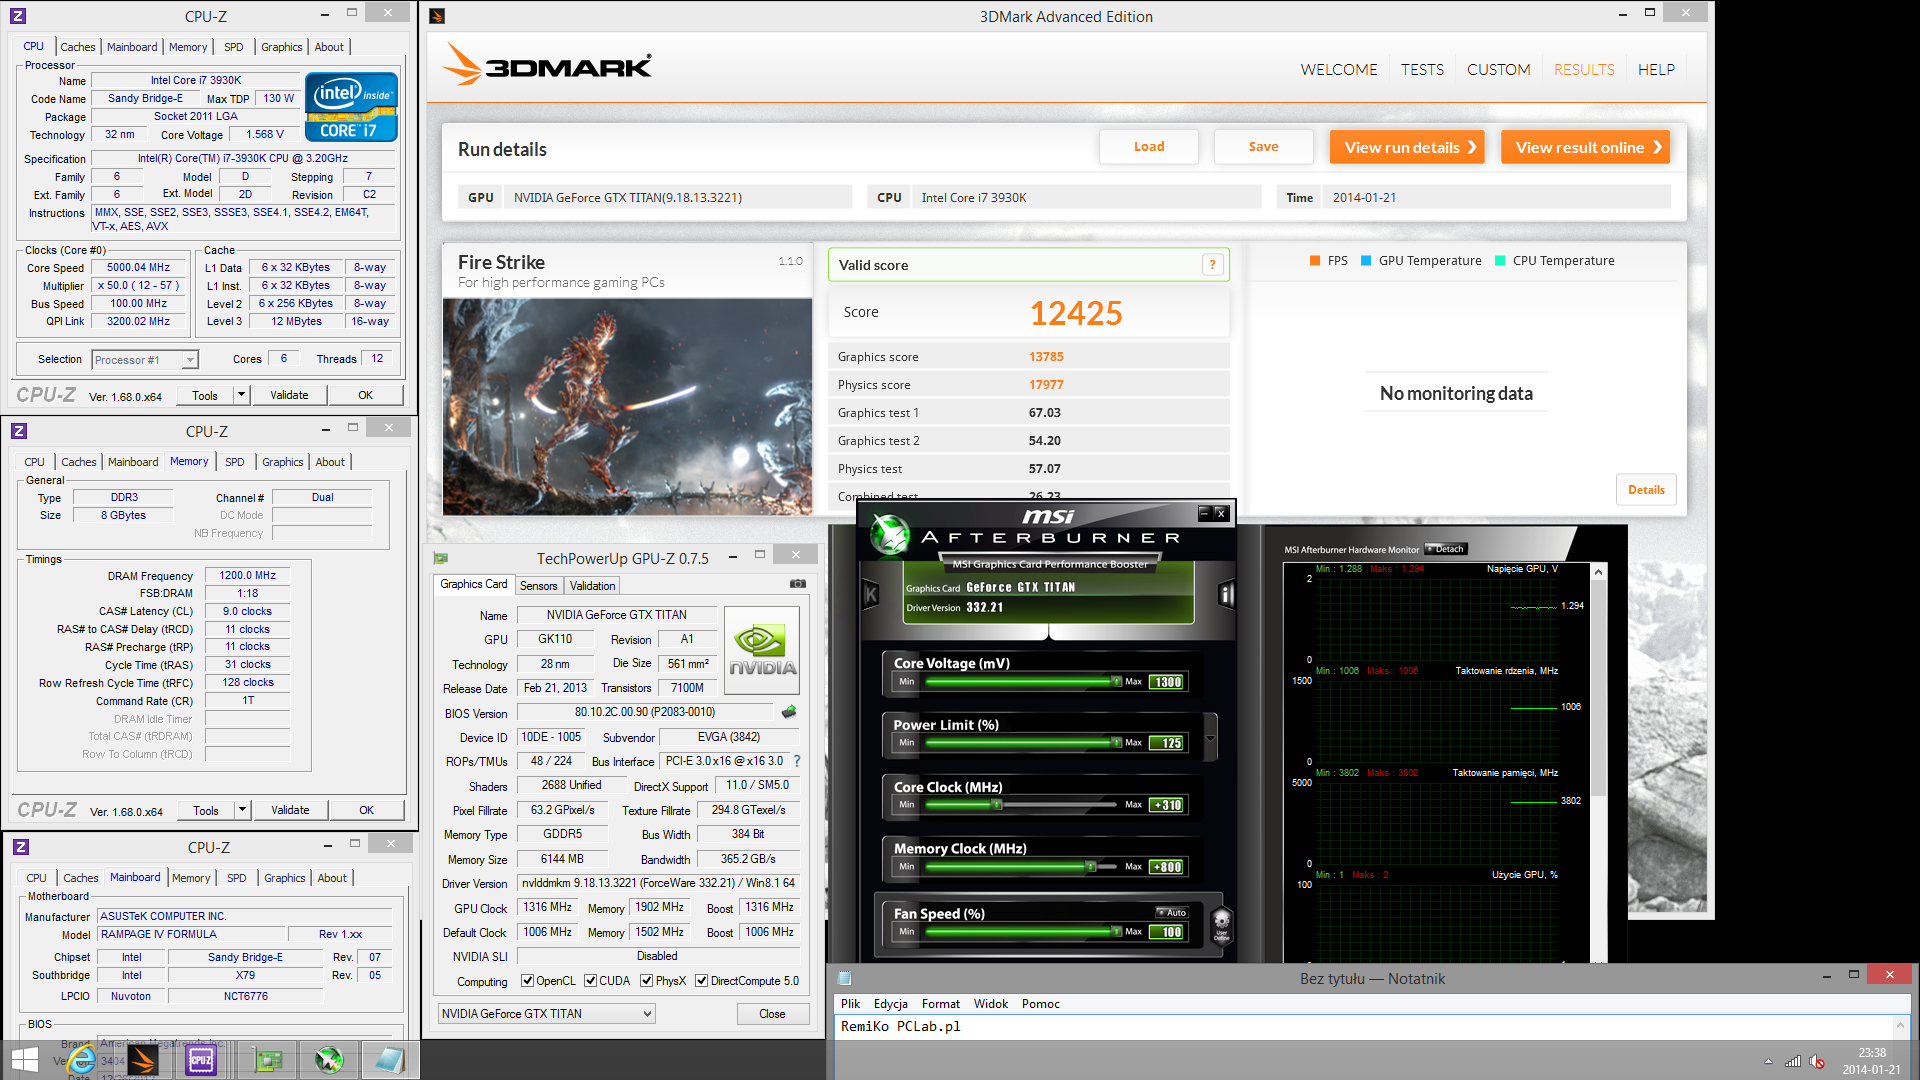Toggle the PhysX checkbox in GPU-Z
This screenshot has width=1920, height=1080.
pyautogui.click(x=647, y=981)
